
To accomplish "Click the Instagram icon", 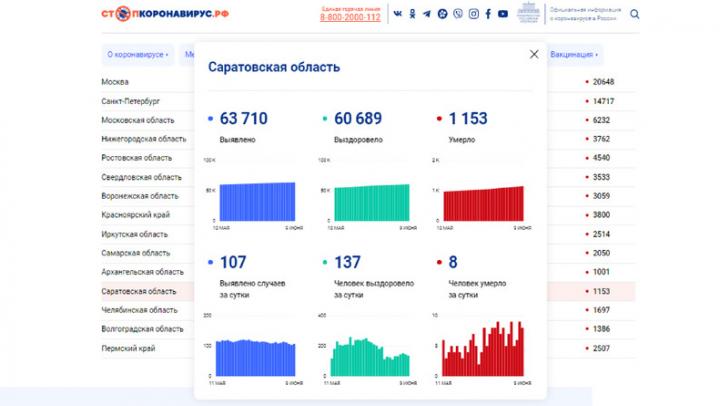I will [x=472, y=15].
